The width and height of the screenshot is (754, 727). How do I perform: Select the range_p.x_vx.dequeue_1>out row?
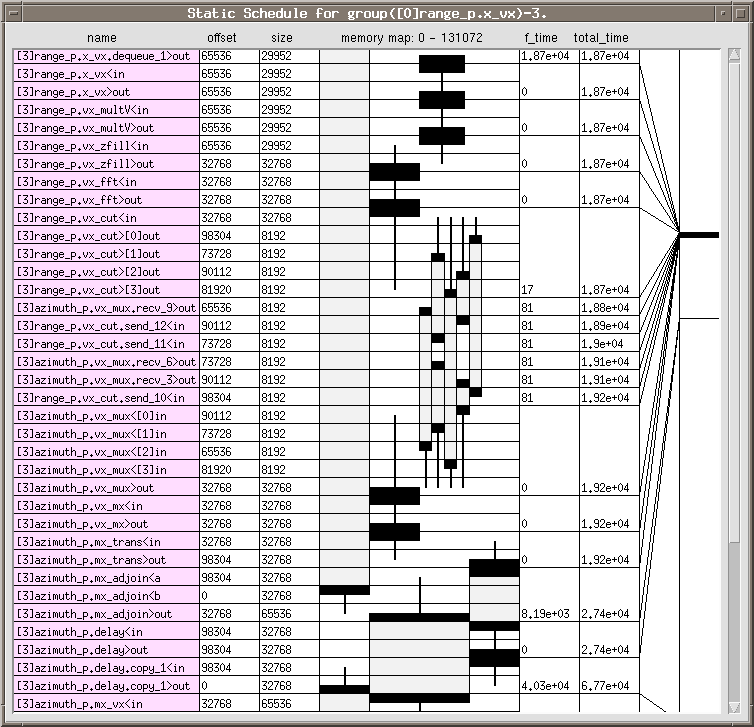104,56
